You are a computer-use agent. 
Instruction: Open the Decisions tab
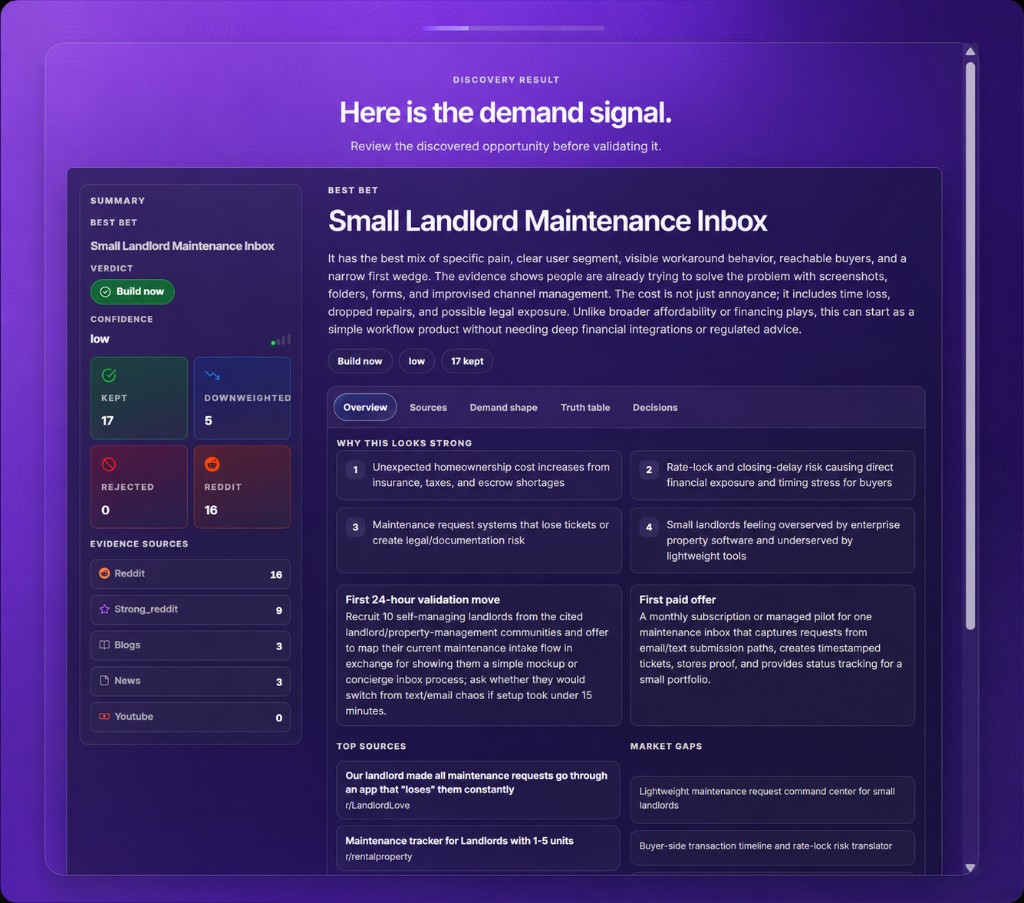[x=655, y=407]
